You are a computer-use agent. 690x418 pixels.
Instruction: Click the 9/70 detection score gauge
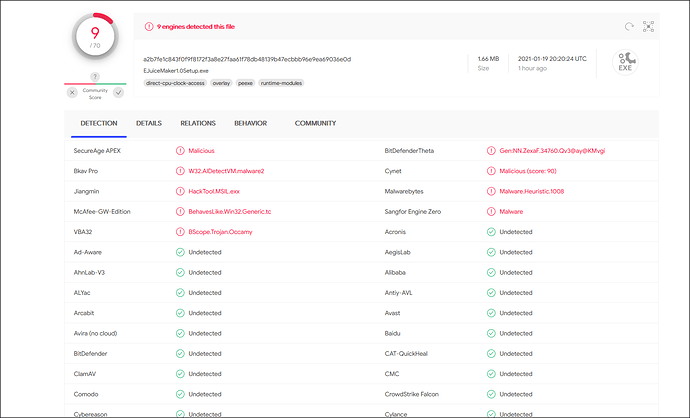click(95, 37)
